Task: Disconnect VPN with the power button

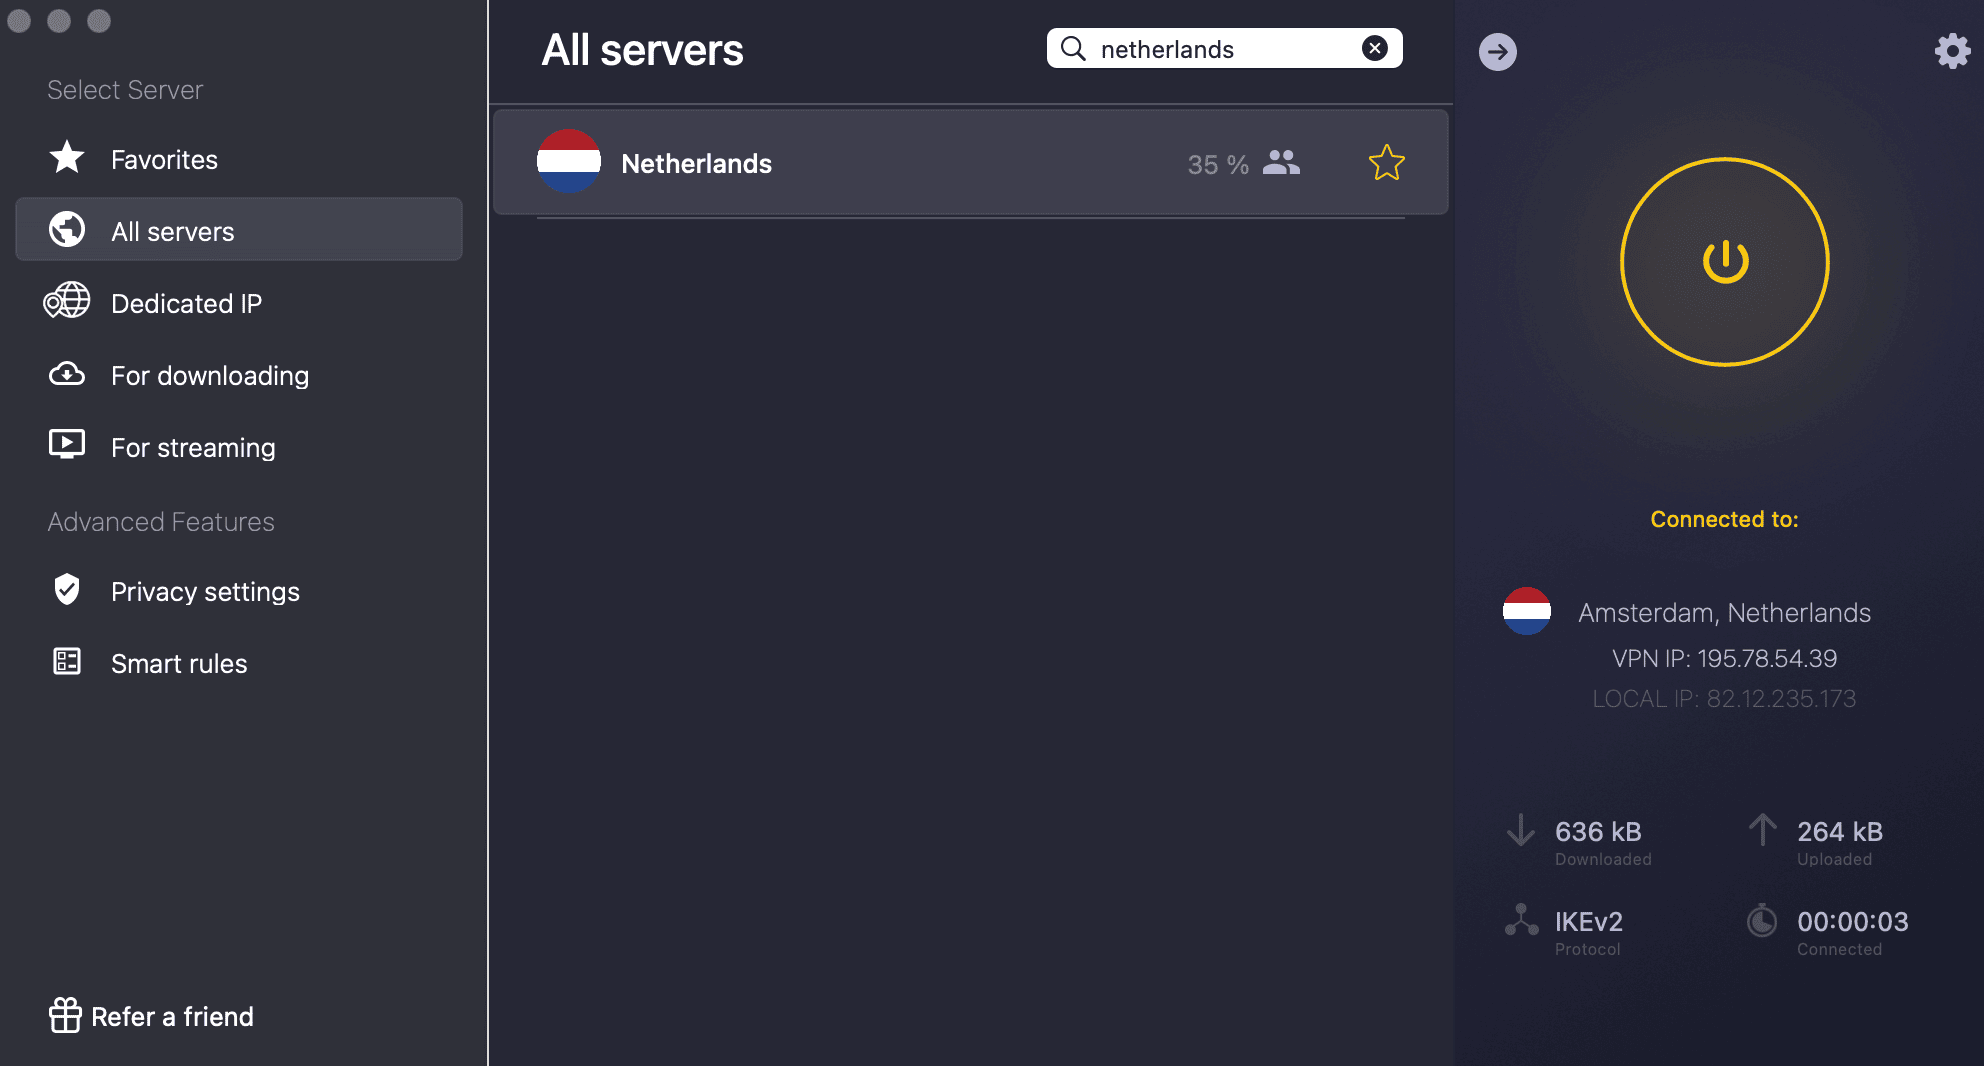Action: [x=1725, y=262]
